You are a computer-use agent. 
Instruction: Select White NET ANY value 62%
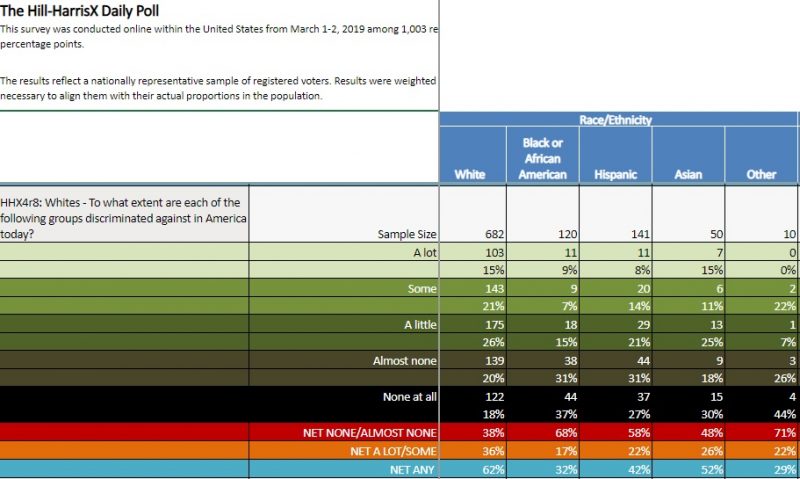point(493,470)
